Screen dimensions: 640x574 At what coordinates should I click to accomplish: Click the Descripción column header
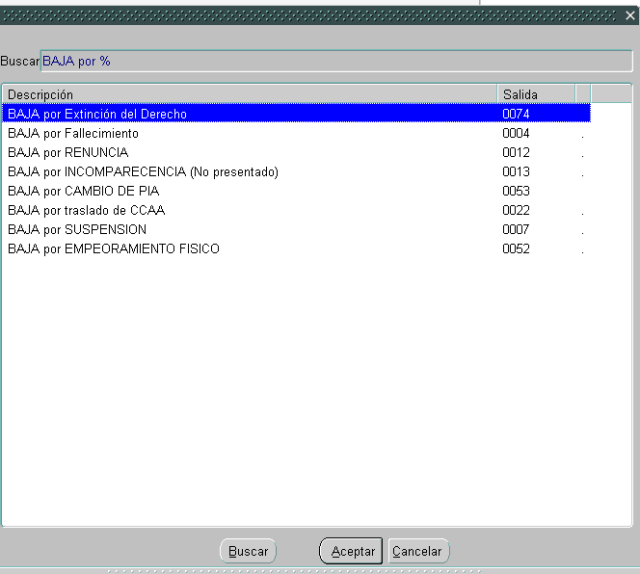[250, 94]
